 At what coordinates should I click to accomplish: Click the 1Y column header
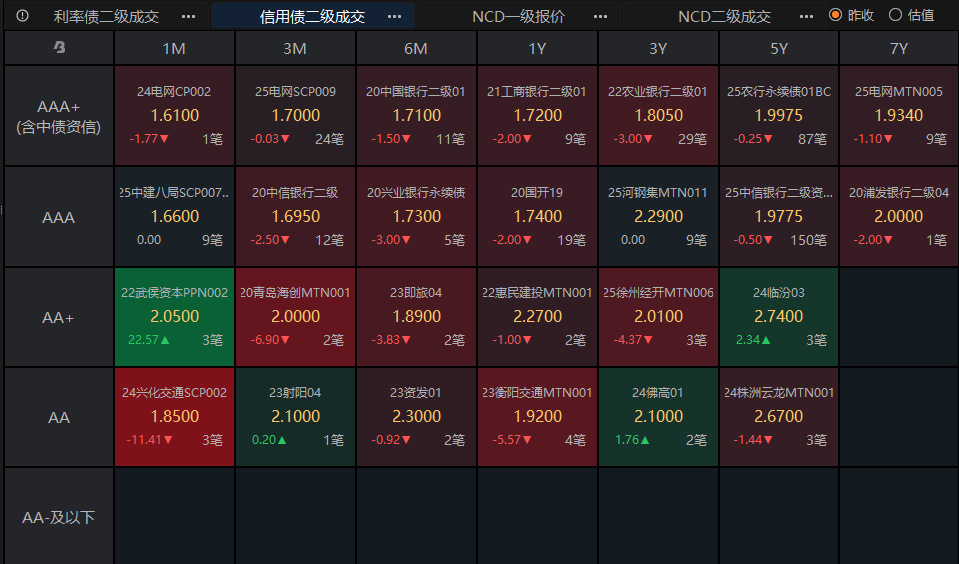click(x=537, y=48)
